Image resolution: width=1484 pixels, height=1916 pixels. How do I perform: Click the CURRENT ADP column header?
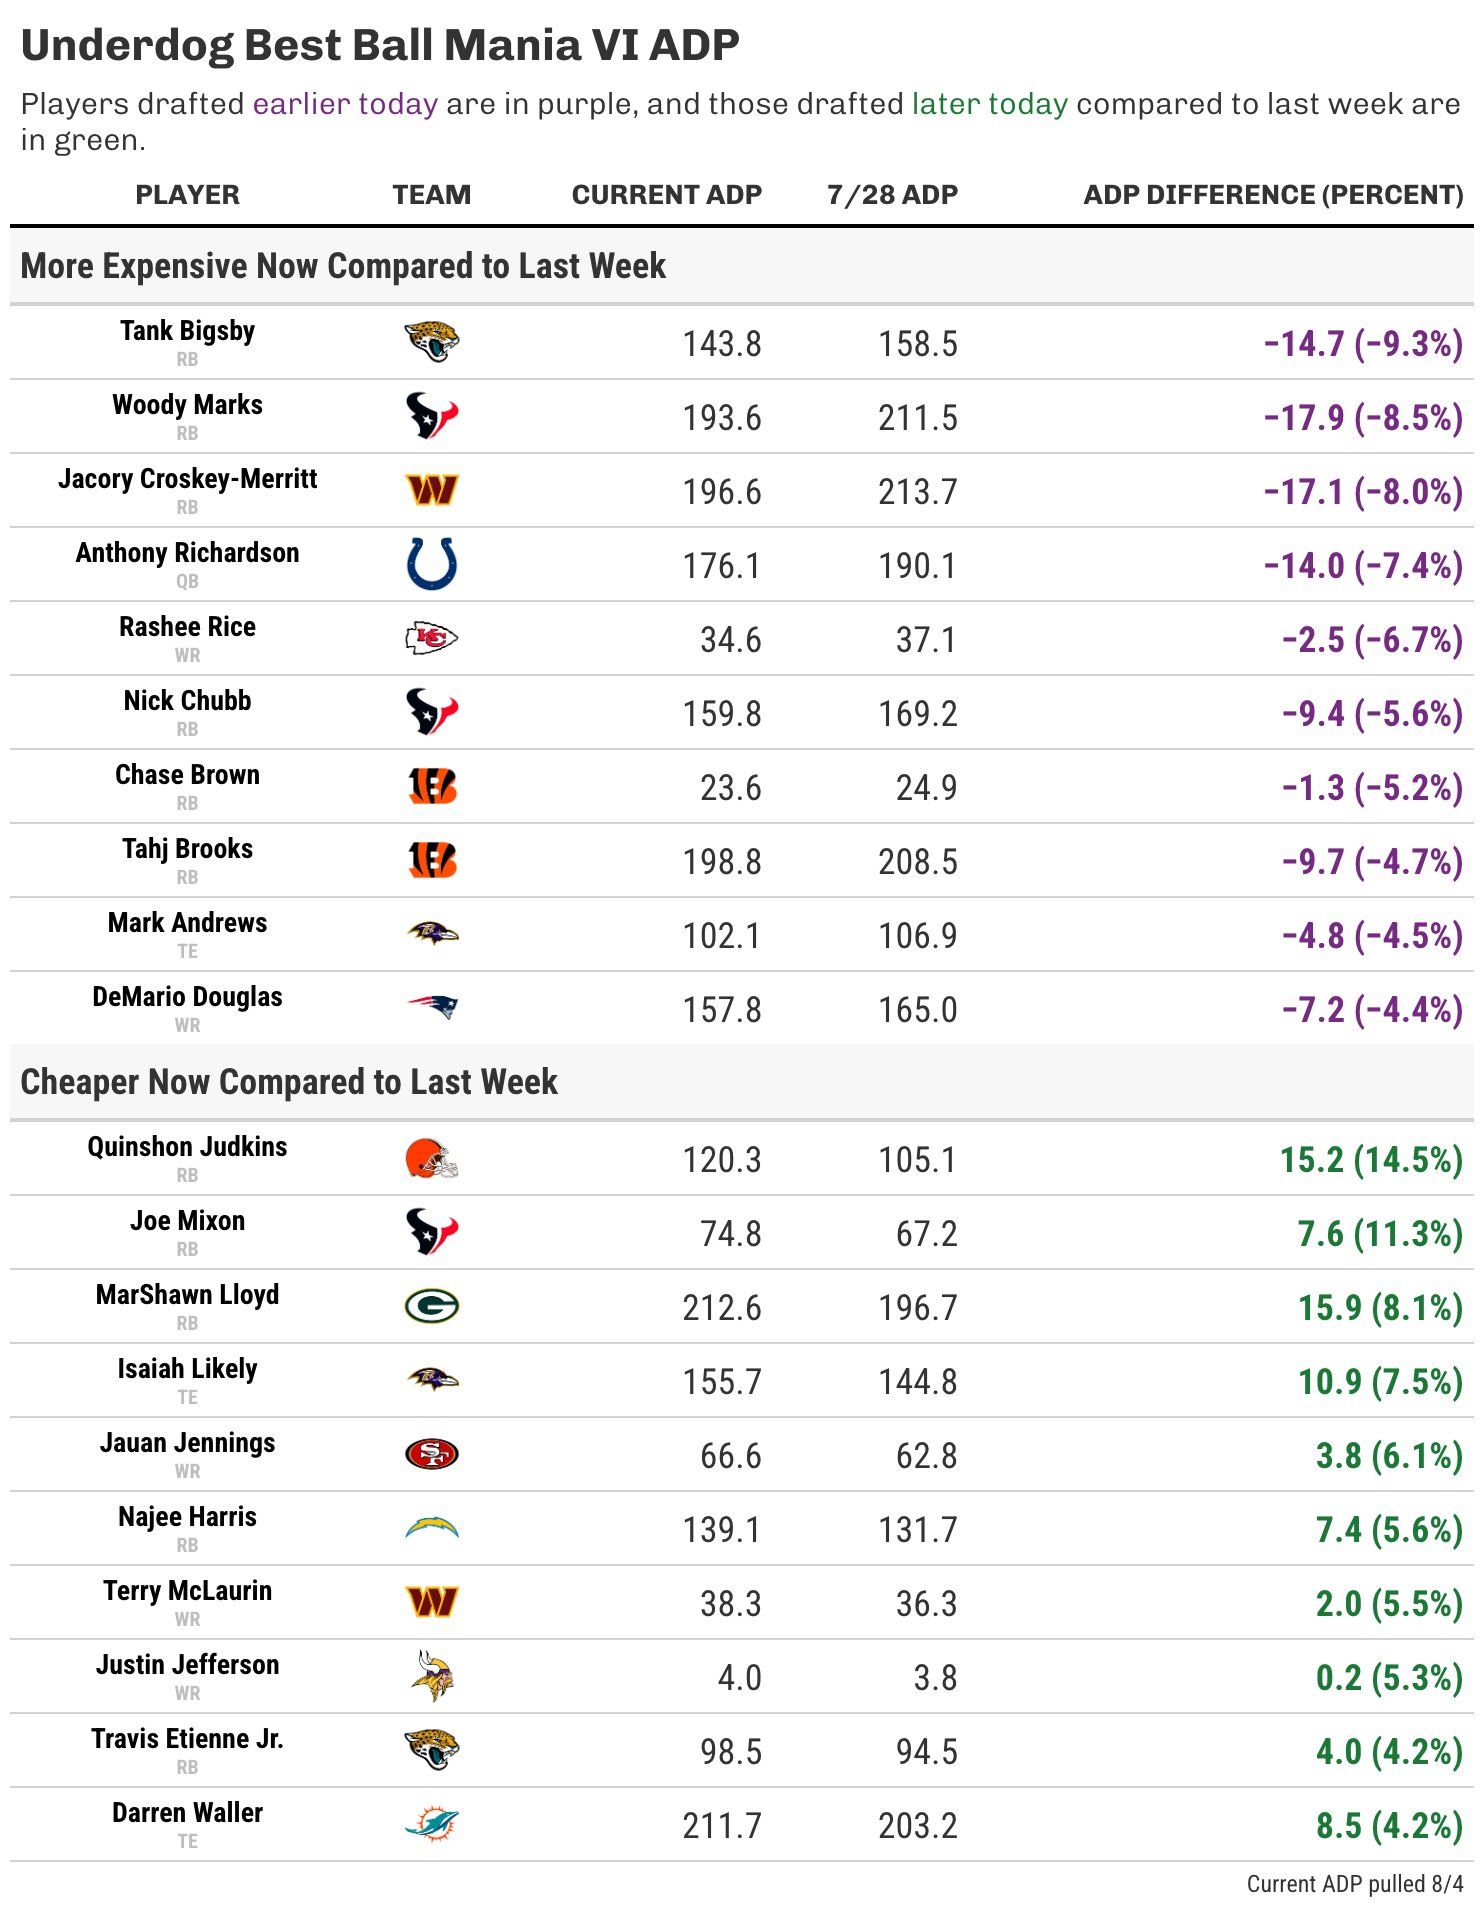tap(666, 194)
